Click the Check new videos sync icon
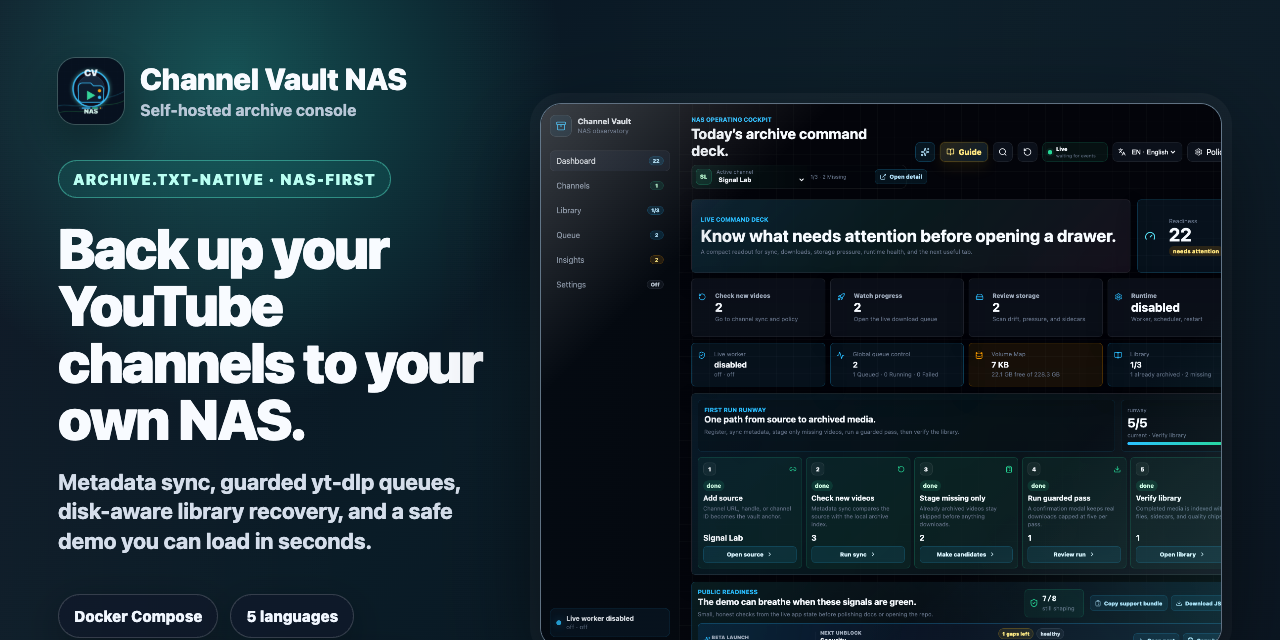Screen dimensions: 1280x640 (702, 297)
